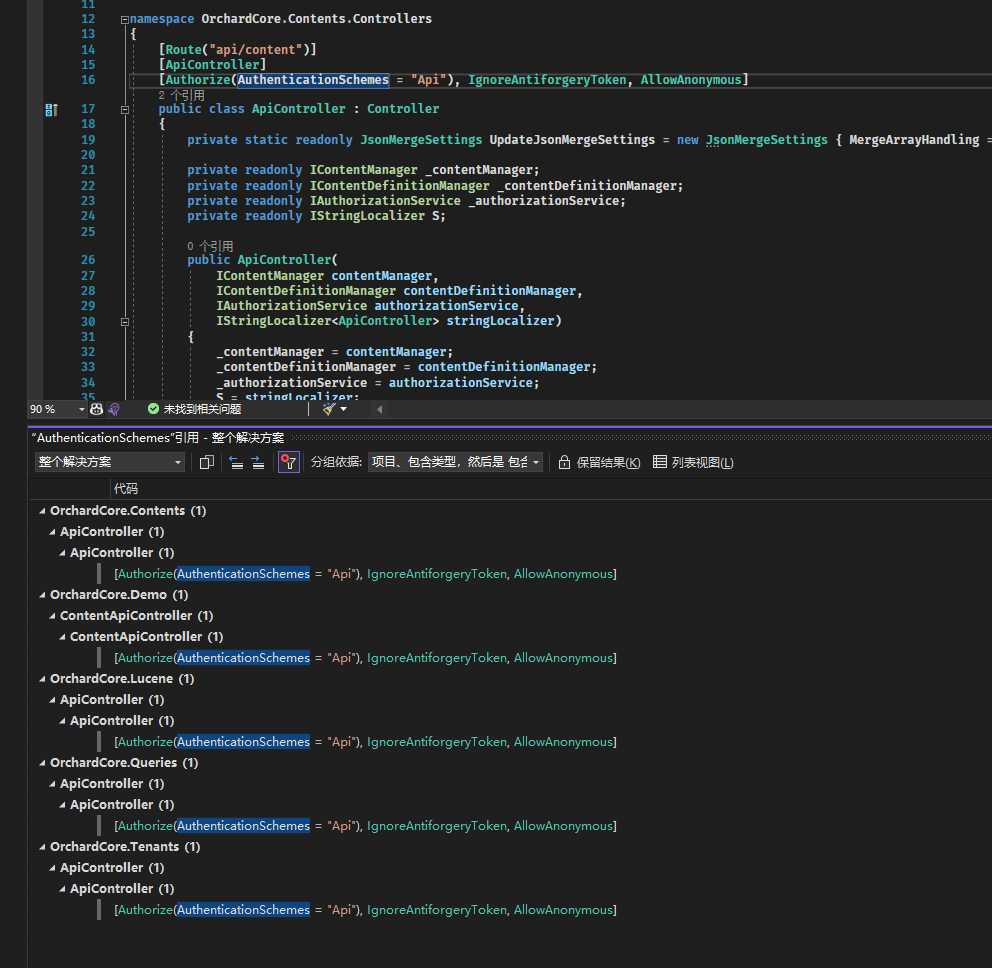Click [Route("api/content")] on line 14
992x968 pixels.
(237, 49)
